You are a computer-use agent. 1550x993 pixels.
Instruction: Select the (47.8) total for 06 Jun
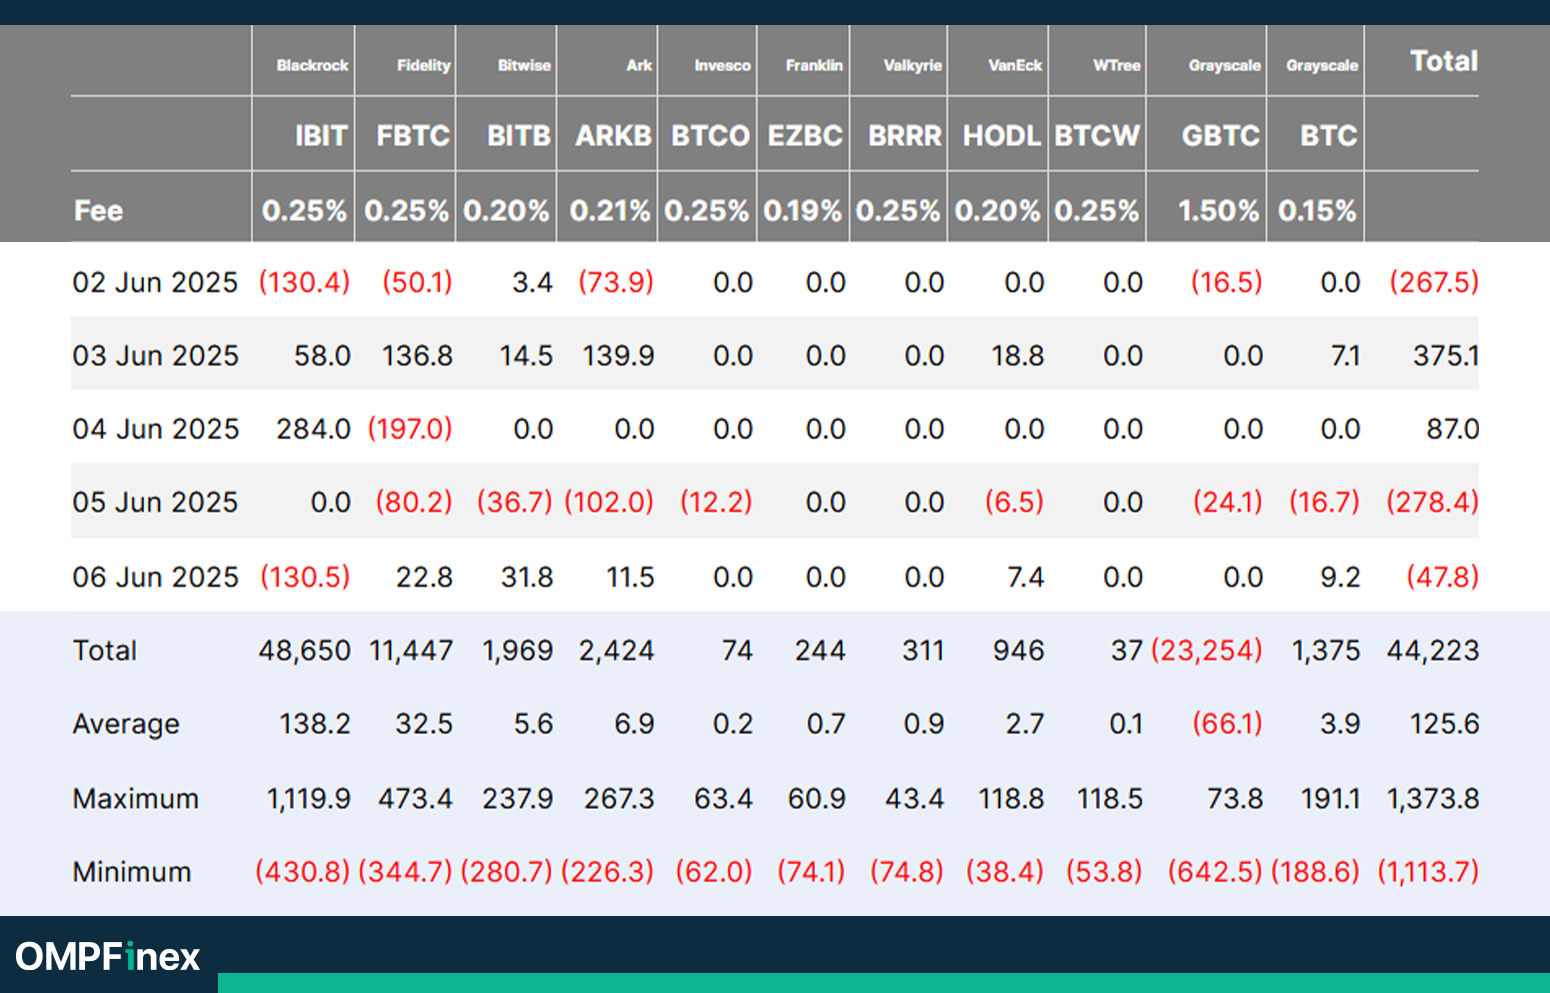(1442, 576)
